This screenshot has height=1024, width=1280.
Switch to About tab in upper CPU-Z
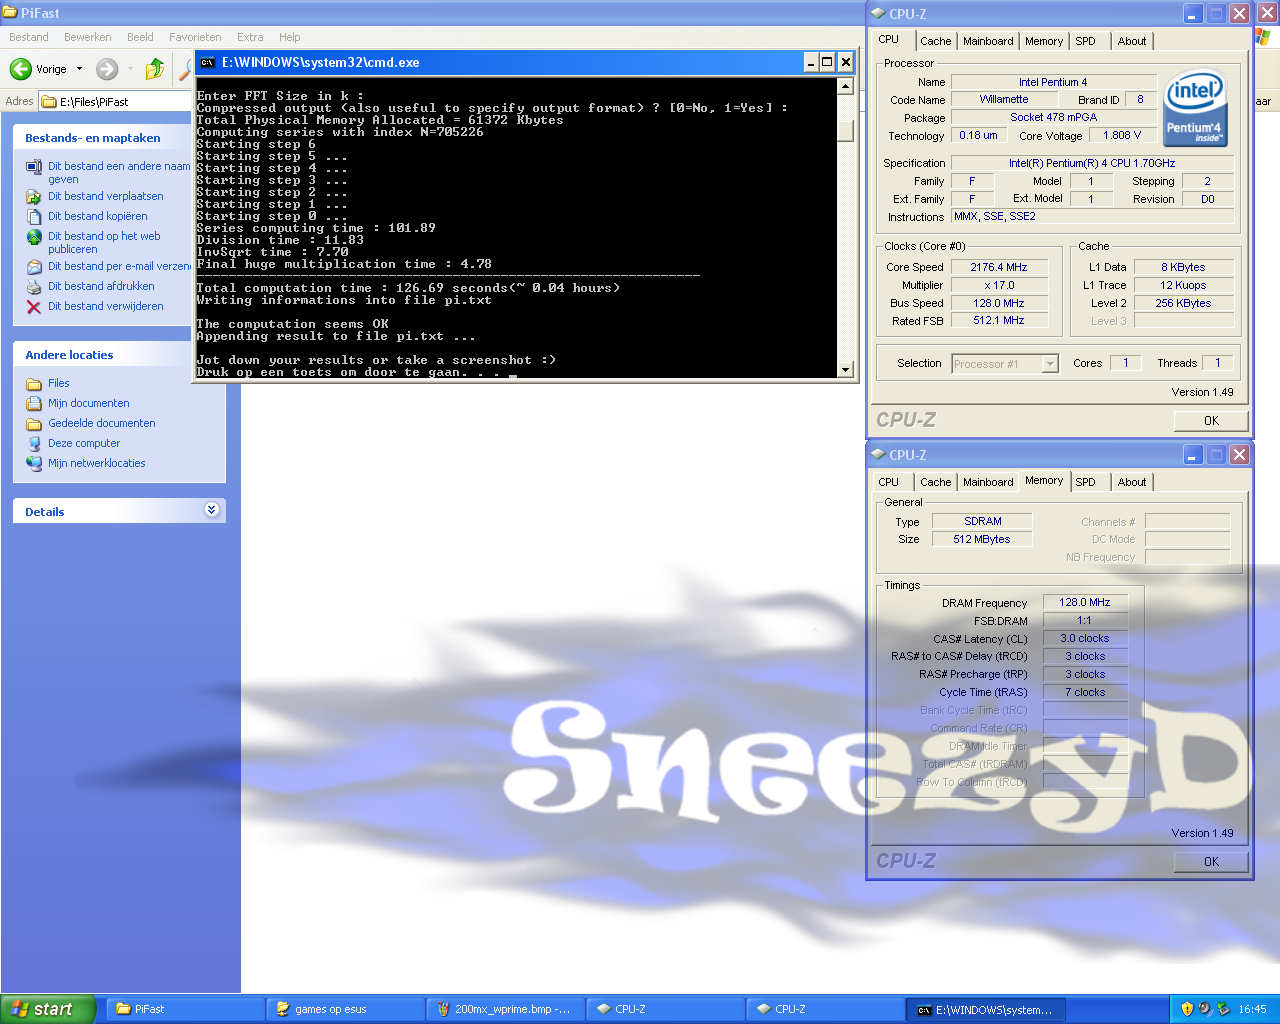(1132, 41)
